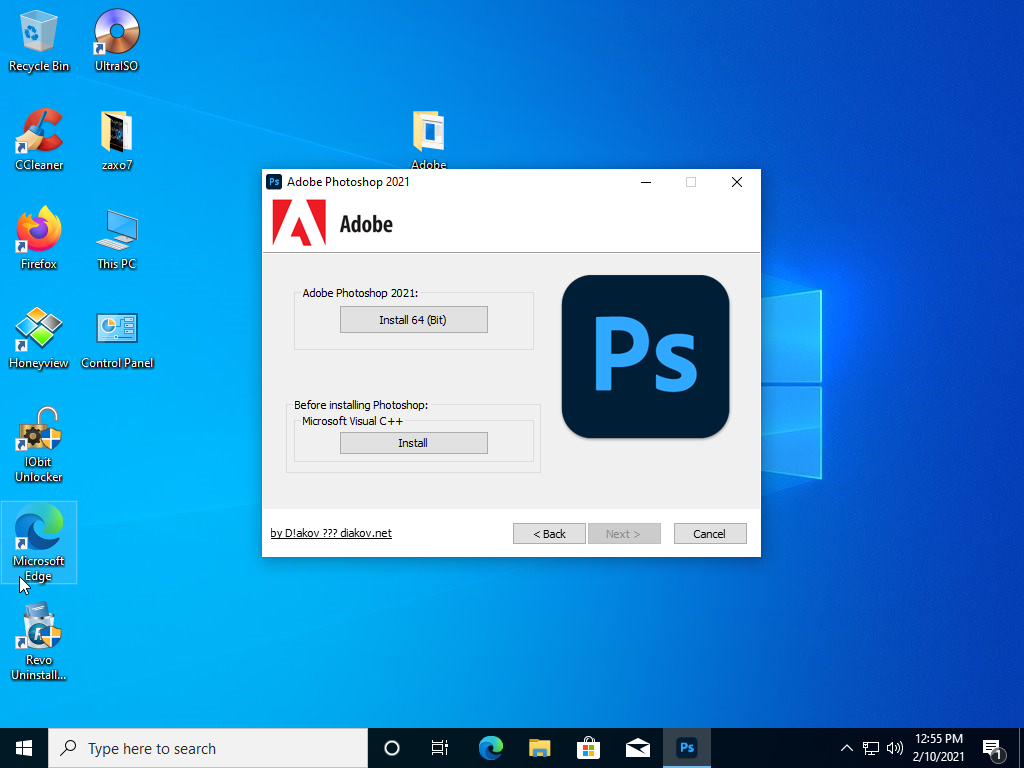Select the Firefox desktop shortcut

pos(39,238)
